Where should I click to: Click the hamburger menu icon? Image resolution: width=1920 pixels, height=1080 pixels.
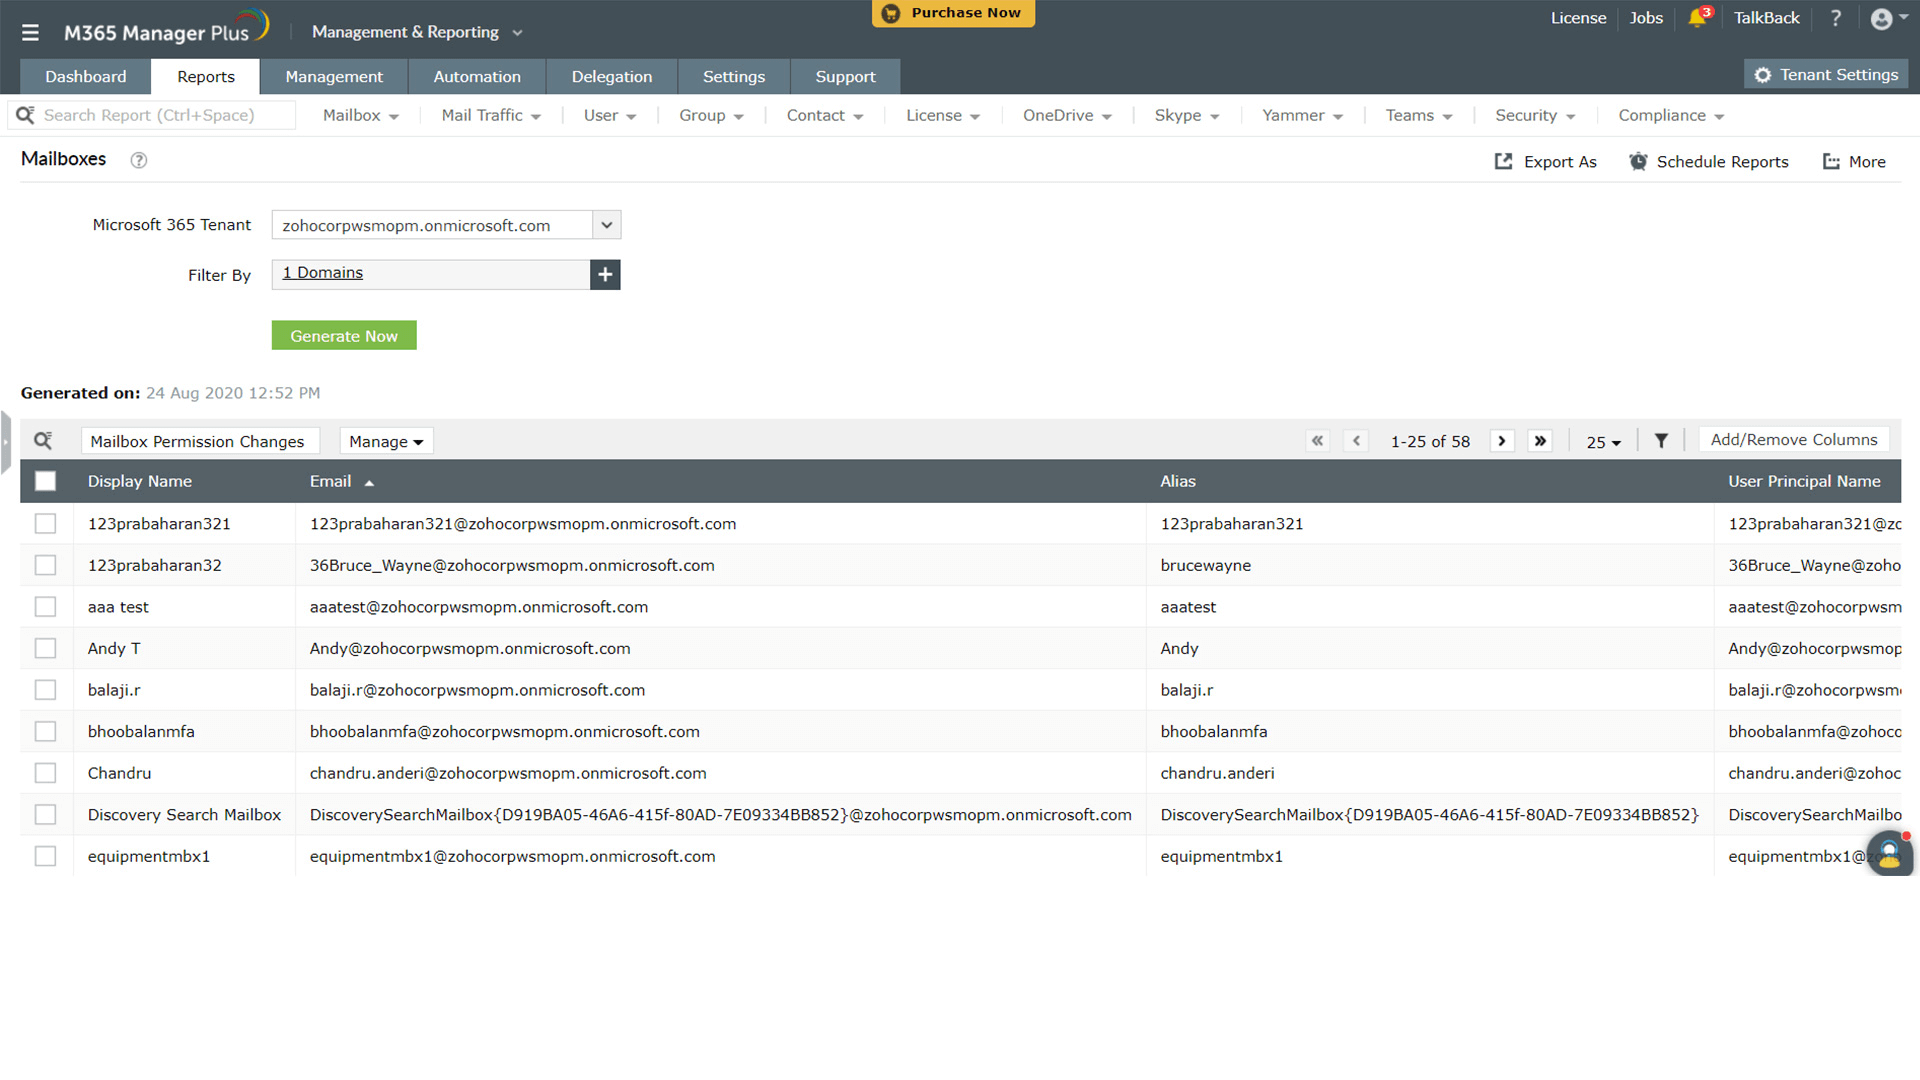point(30,31)
